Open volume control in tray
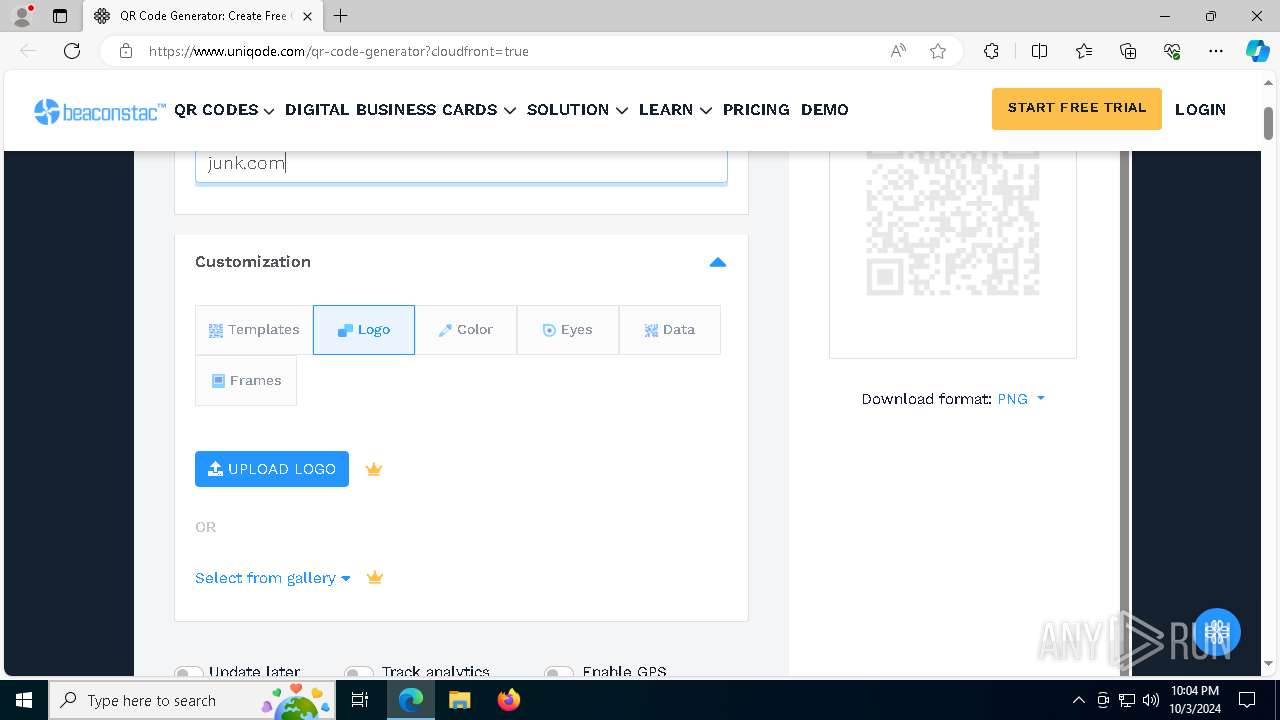The width and height of the screenshot is (1280, 720). click(1151, 700)
